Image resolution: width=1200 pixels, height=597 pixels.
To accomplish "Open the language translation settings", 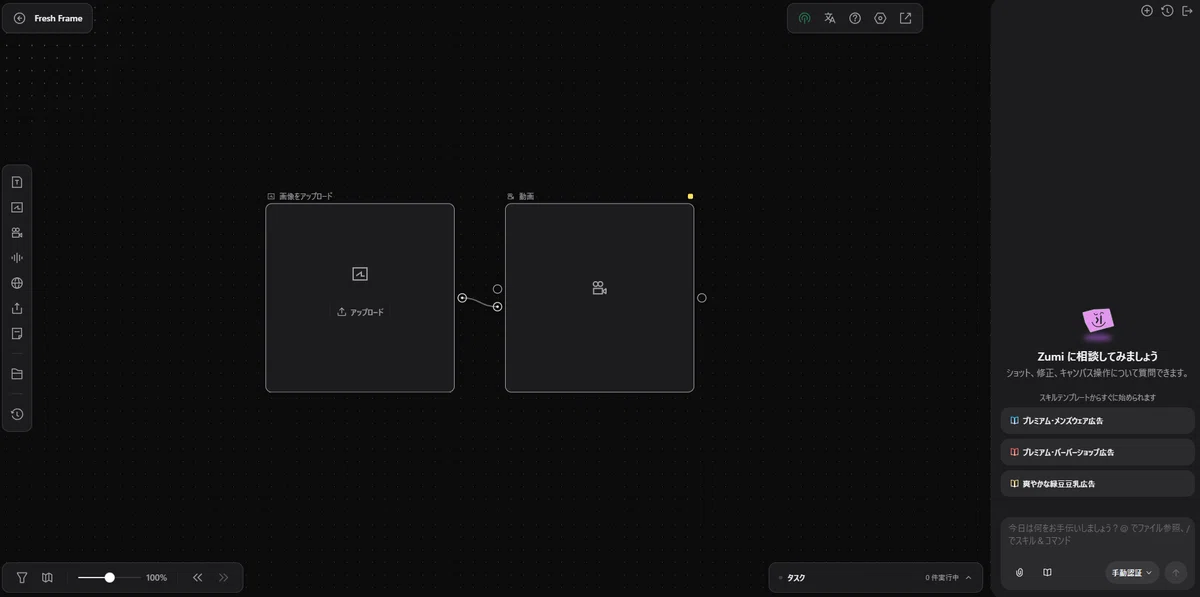I will point(830,18).
